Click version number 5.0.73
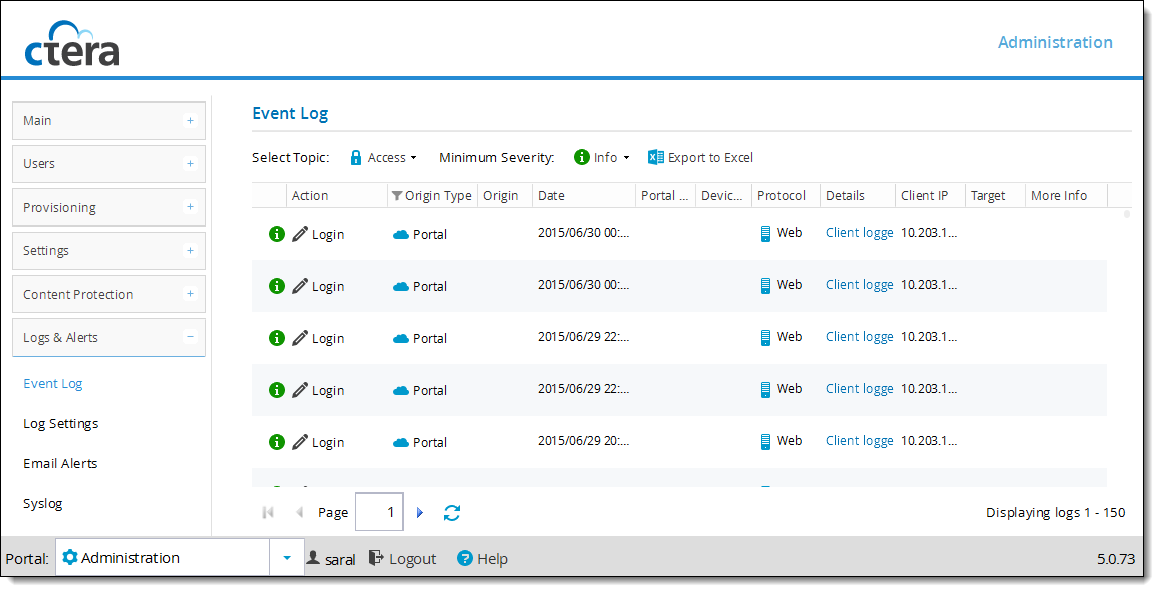The image size is (1159, 592). (x=1115, y=559)
